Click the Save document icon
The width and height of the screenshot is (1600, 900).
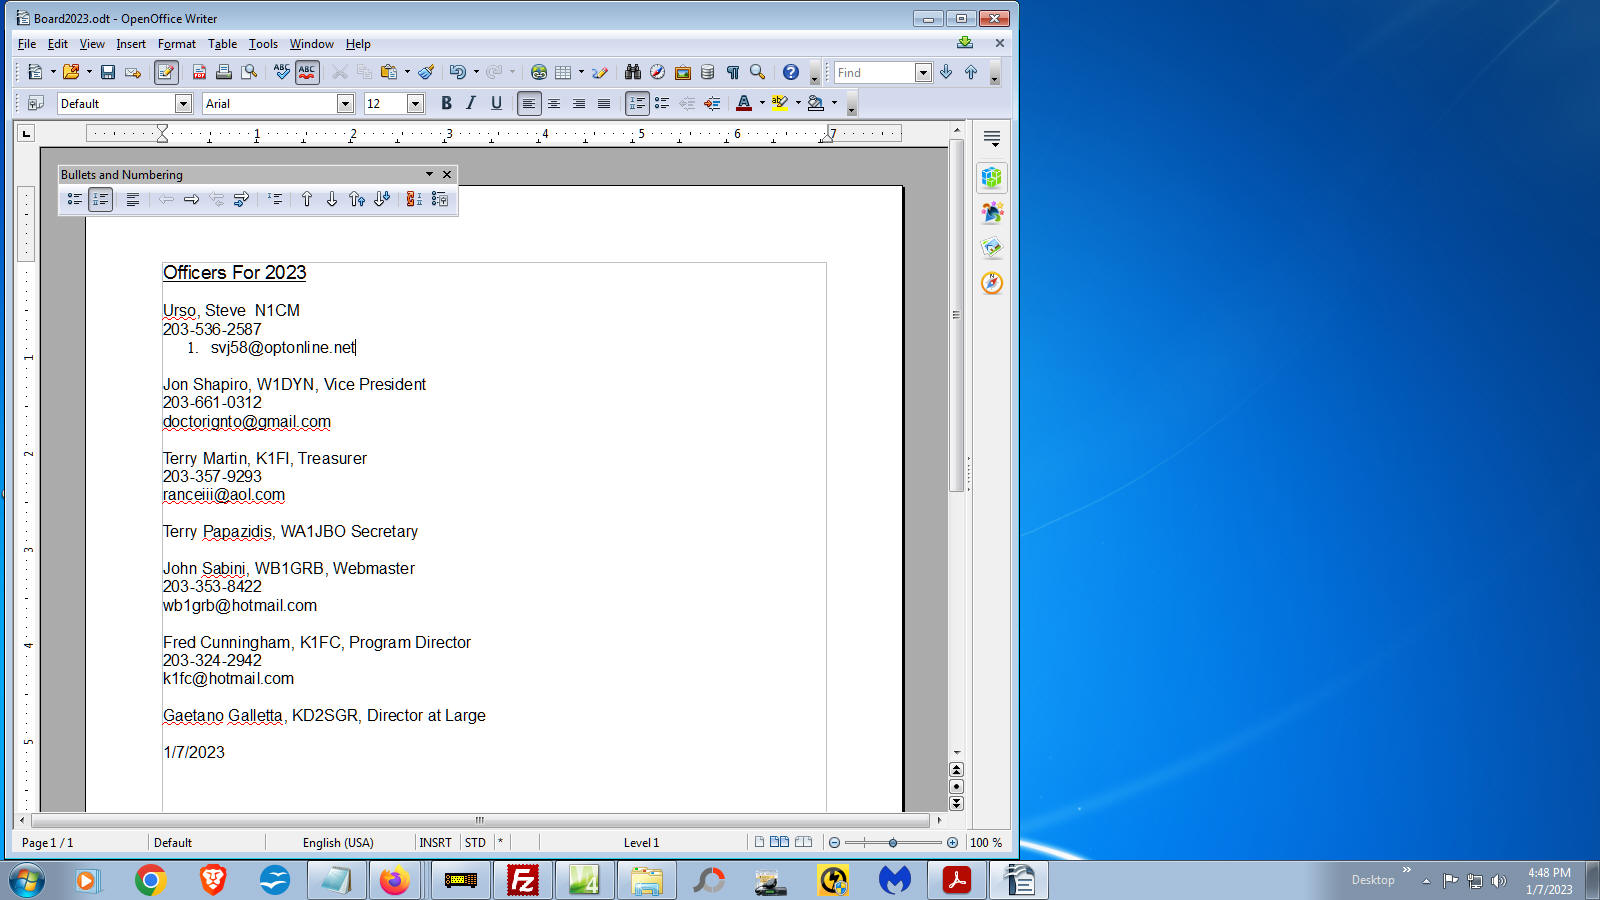coord(108,72)
